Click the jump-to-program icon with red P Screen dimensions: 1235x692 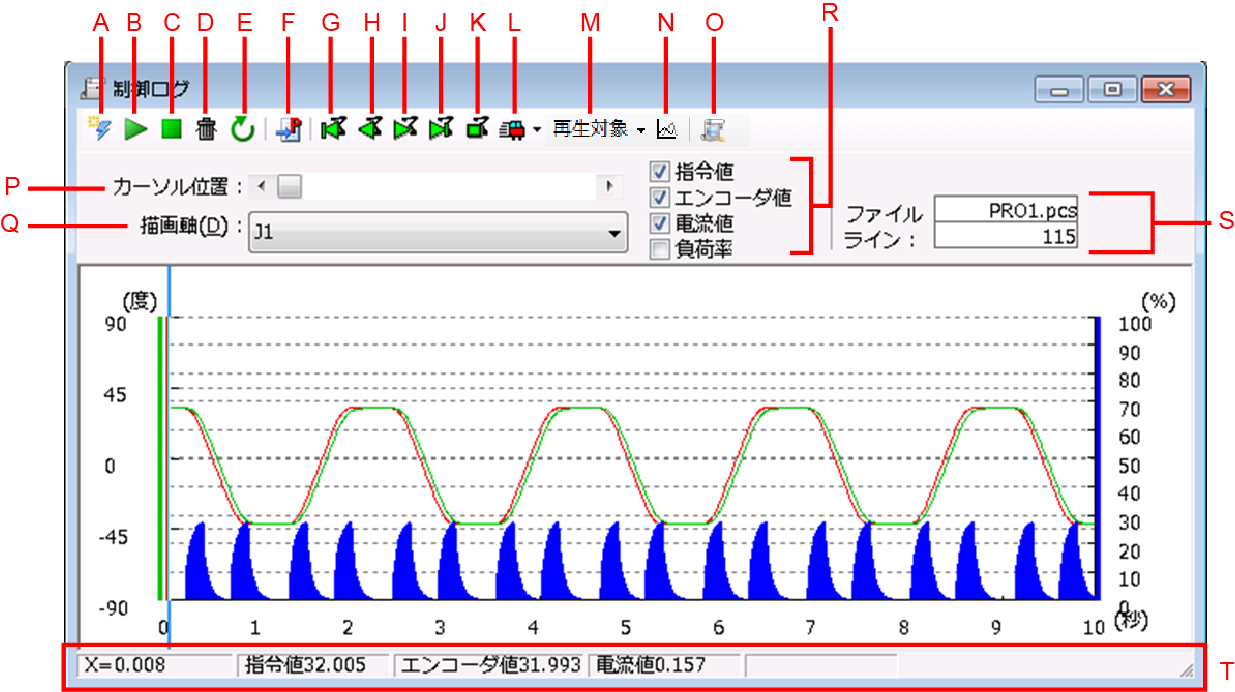(288, 129)
